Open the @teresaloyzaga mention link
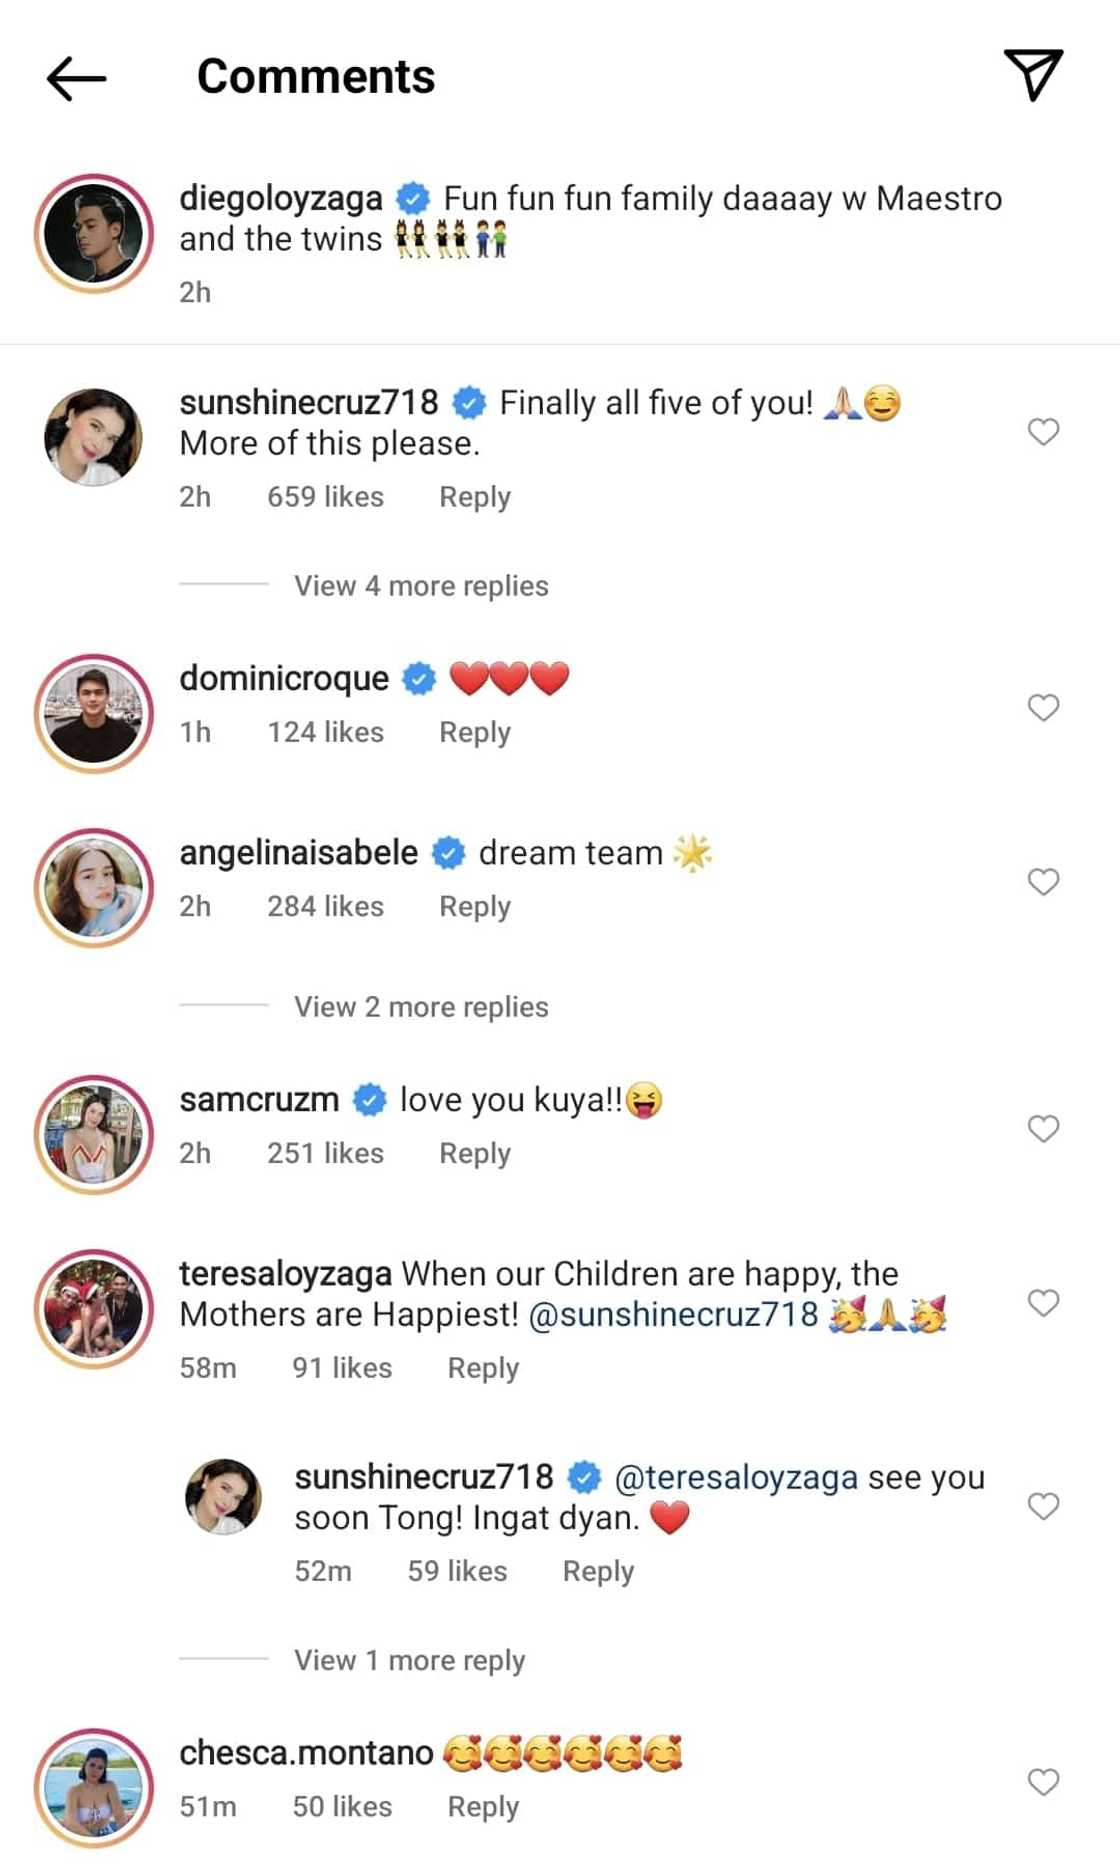This screenshot has height=1872, width=1120. pyautogui.click(x=736, y=1477)
